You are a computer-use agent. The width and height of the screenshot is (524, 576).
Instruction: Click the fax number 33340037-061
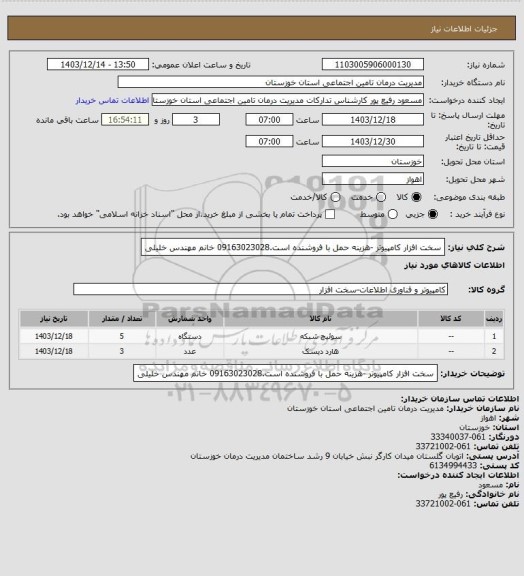458,437
